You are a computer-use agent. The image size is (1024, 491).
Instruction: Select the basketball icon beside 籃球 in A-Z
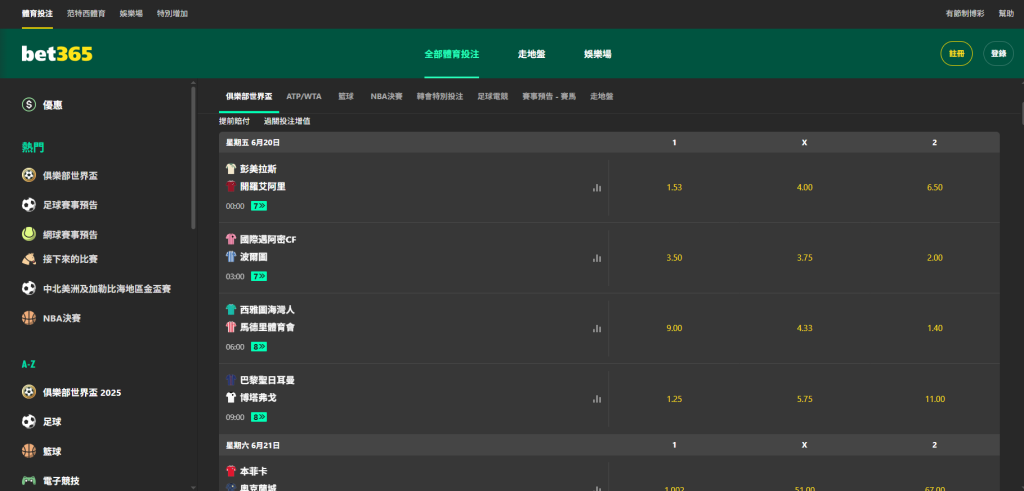[29, 451]
